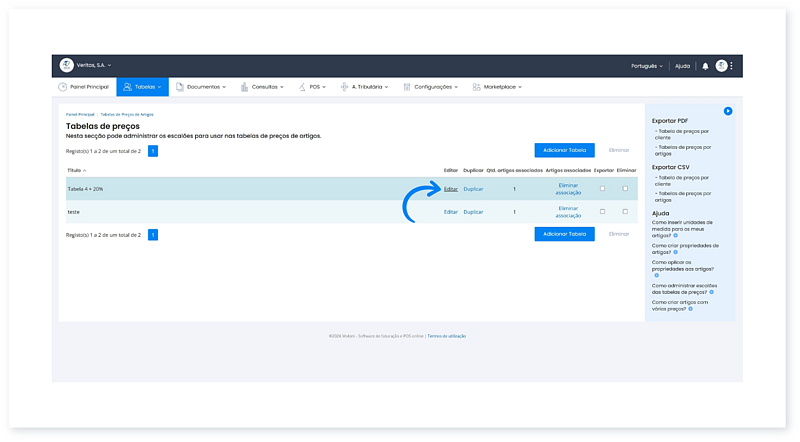Image resolution: width=800 pixels, height=442 pixels.
Task: Click the Documentos page icon
Action: coord(179,87)
